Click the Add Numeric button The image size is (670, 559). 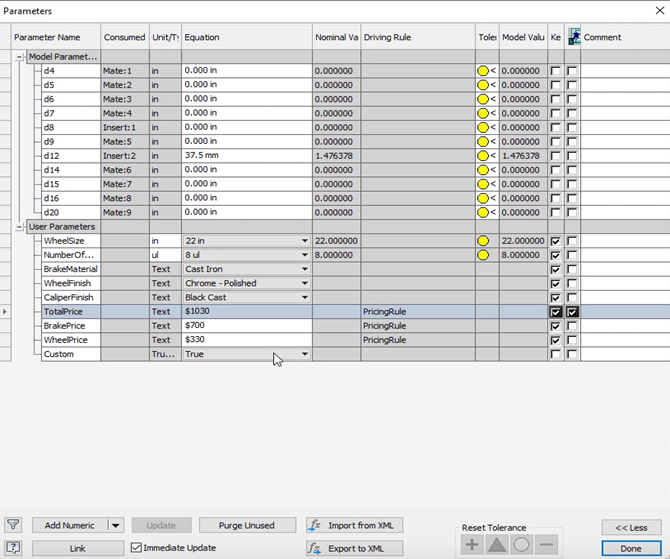[70, 525]
